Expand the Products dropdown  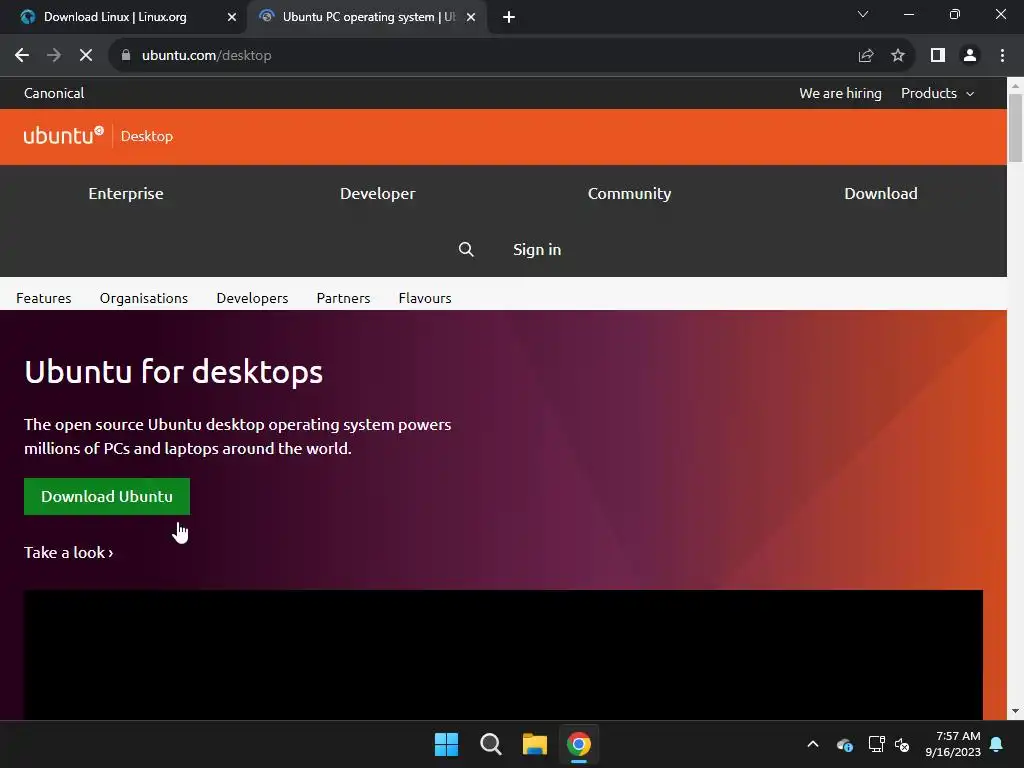click(937, 93)
